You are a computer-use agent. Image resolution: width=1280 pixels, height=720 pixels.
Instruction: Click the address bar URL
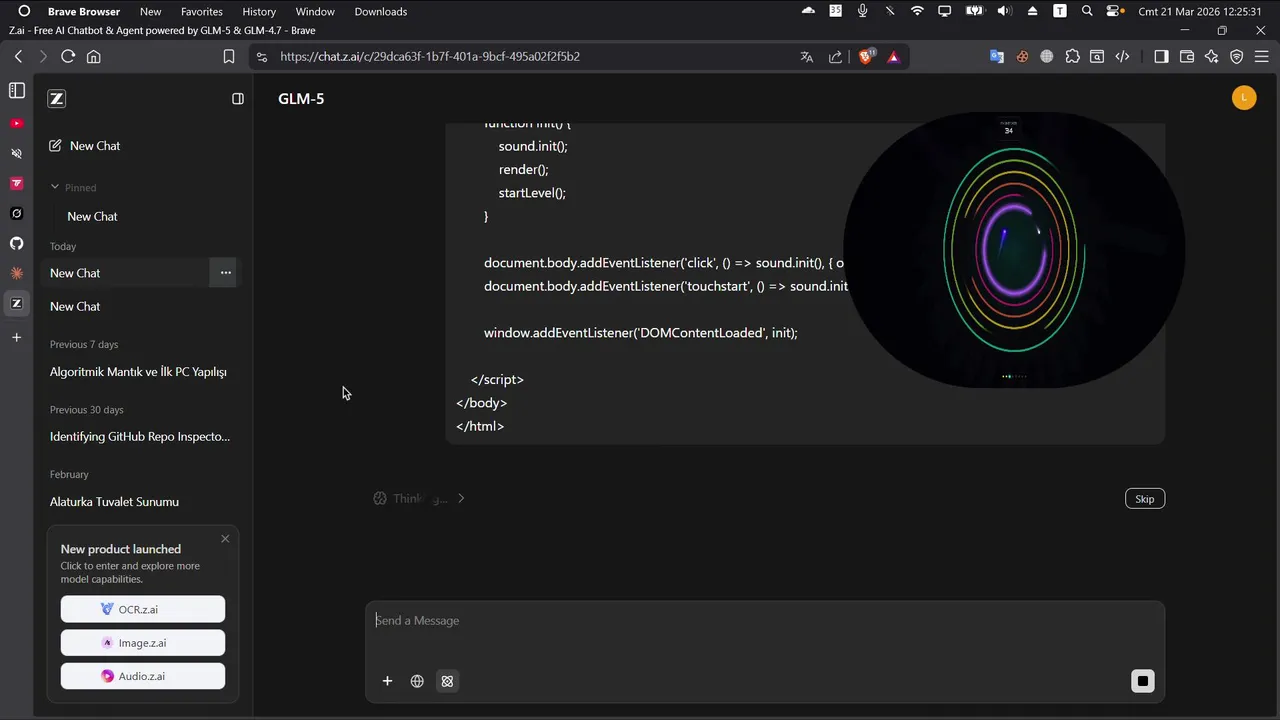(430, 57)
